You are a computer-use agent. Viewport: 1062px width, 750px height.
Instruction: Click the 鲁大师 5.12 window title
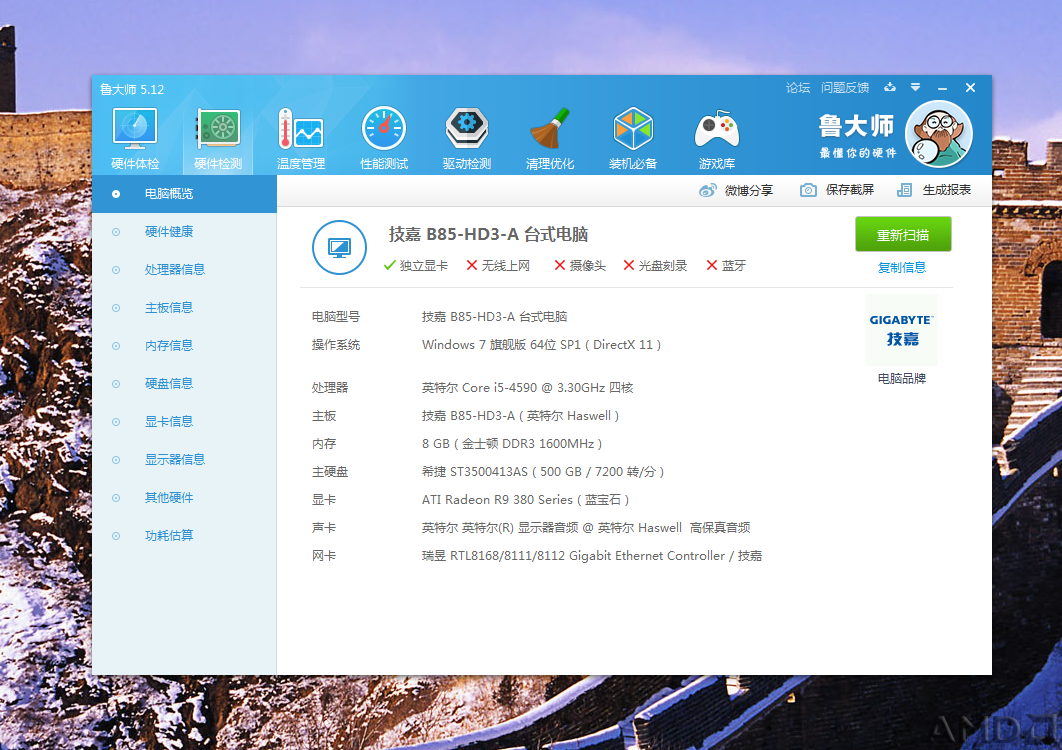[x=132, y=89]
